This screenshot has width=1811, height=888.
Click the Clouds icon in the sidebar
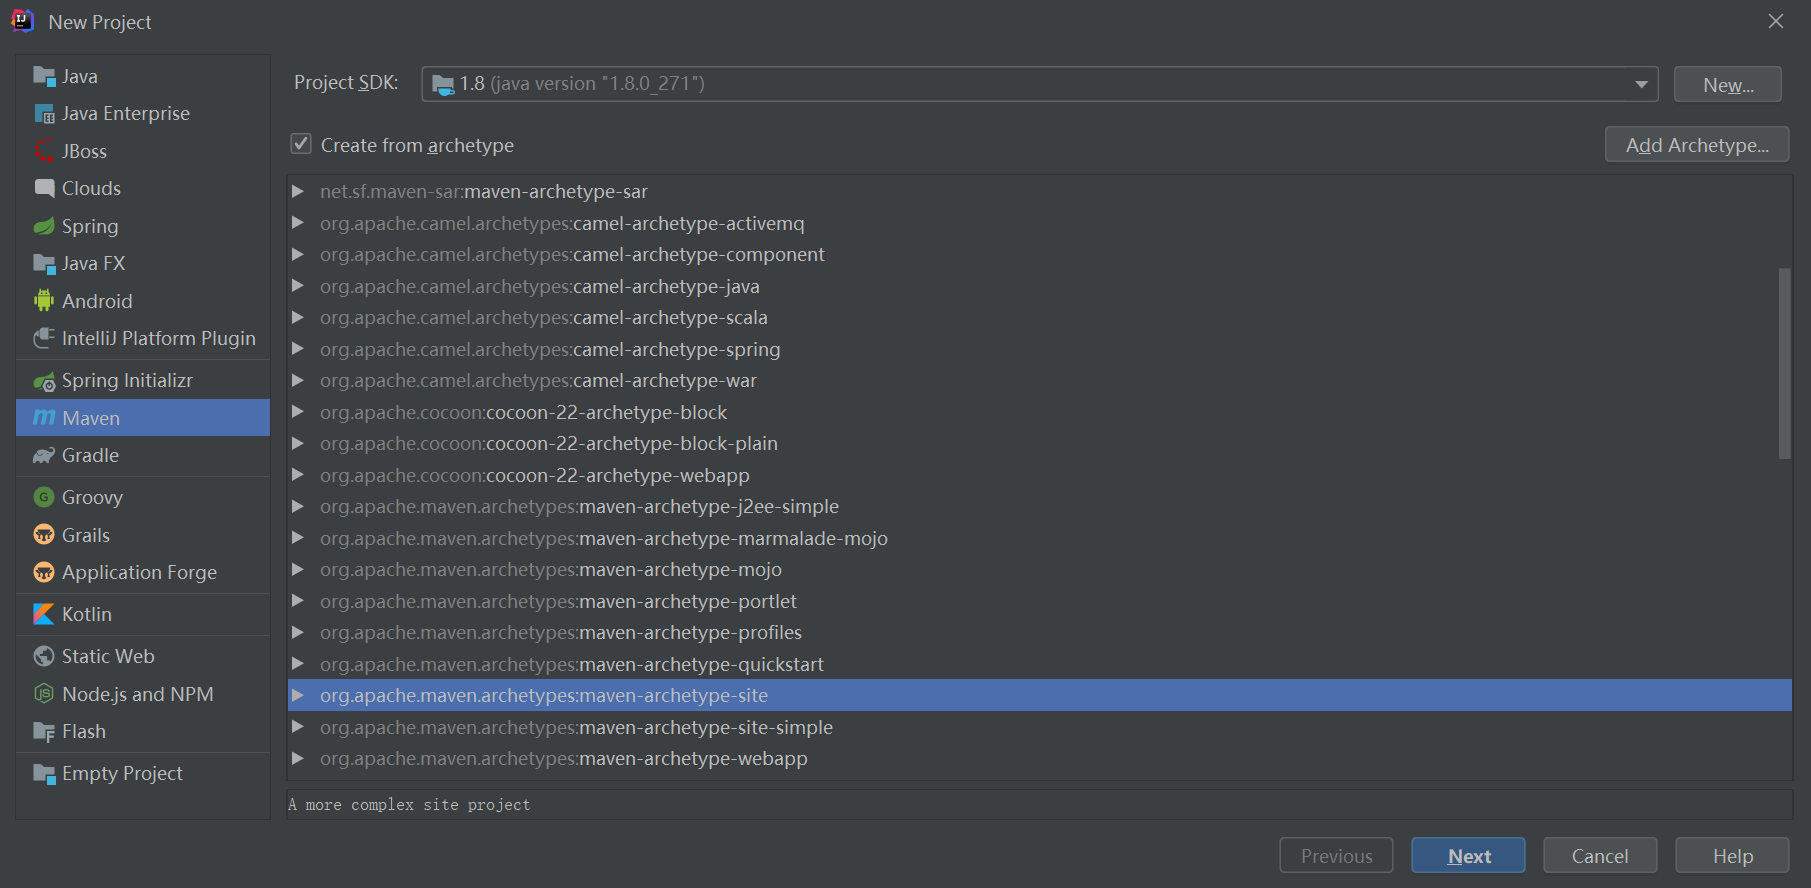point(44,188)
